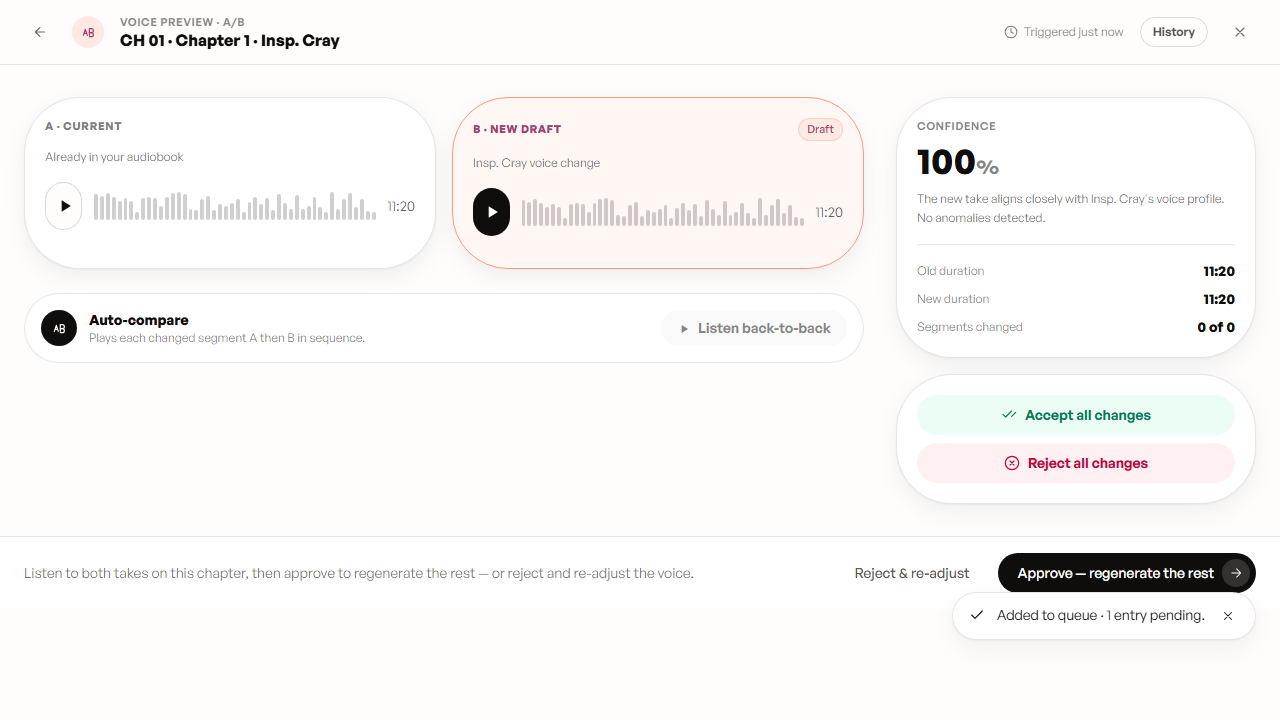
Task: Choose Reject & re-adjust
Action: [912, 573]
